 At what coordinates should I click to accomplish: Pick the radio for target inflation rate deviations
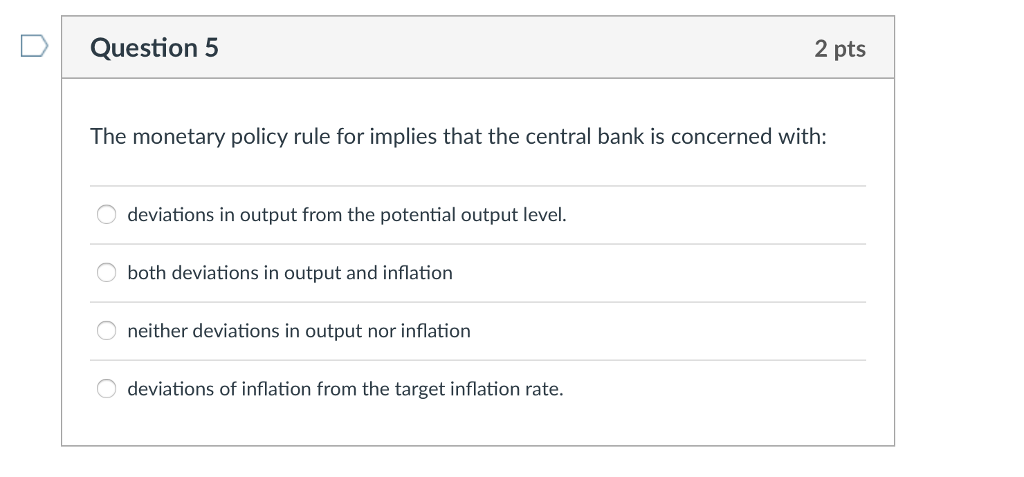click(x=106, y=389)
